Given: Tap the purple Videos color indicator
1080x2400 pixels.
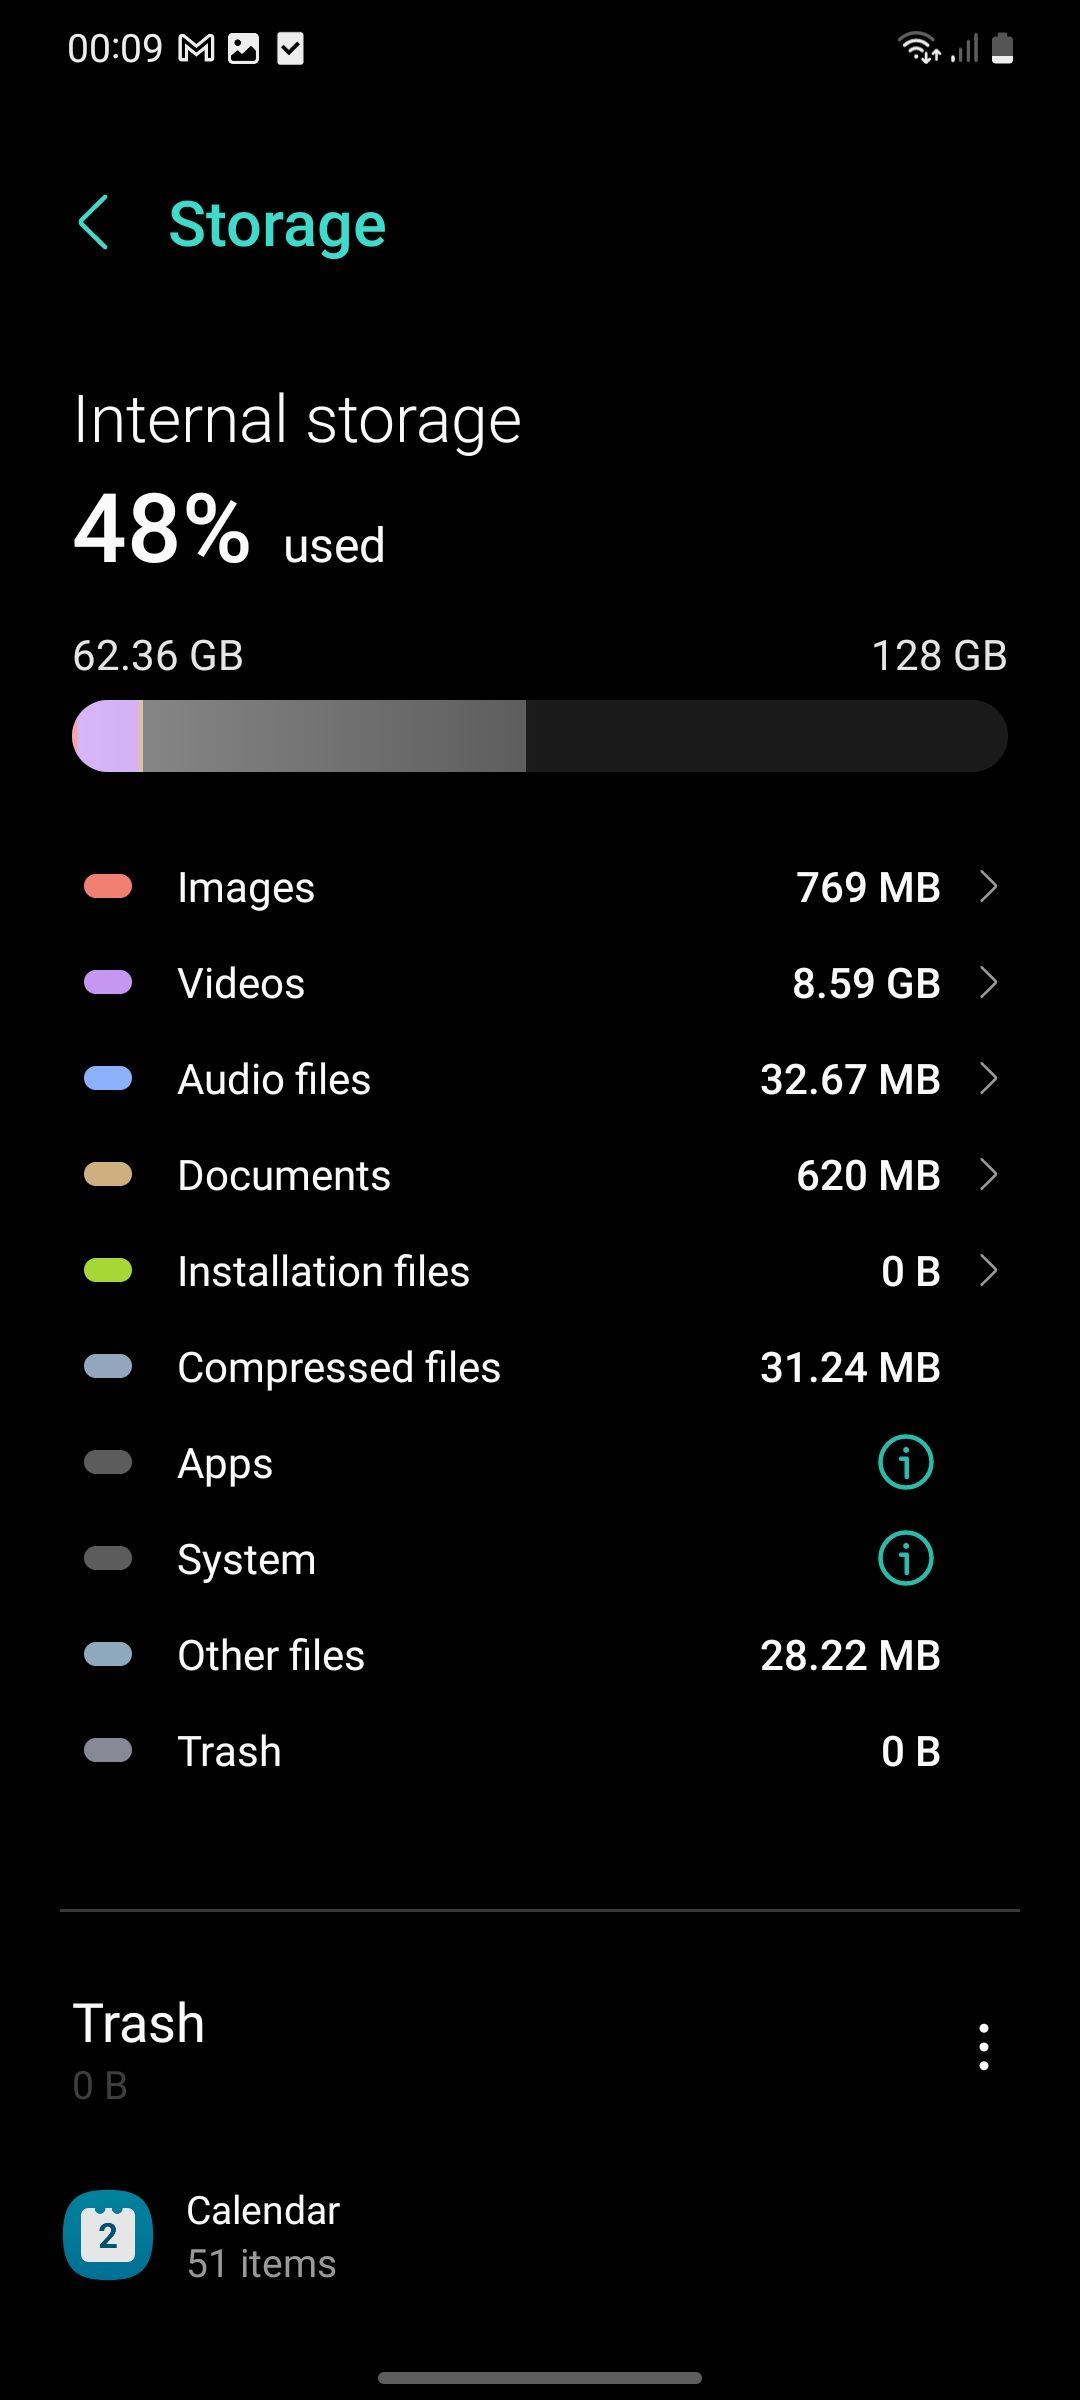Looking at the screenshot, I should (x=108, y=983).
